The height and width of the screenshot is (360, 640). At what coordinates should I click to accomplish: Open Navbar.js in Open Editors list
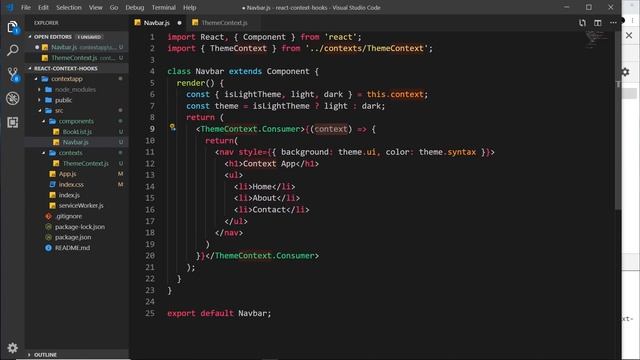(x=77, y=47)
